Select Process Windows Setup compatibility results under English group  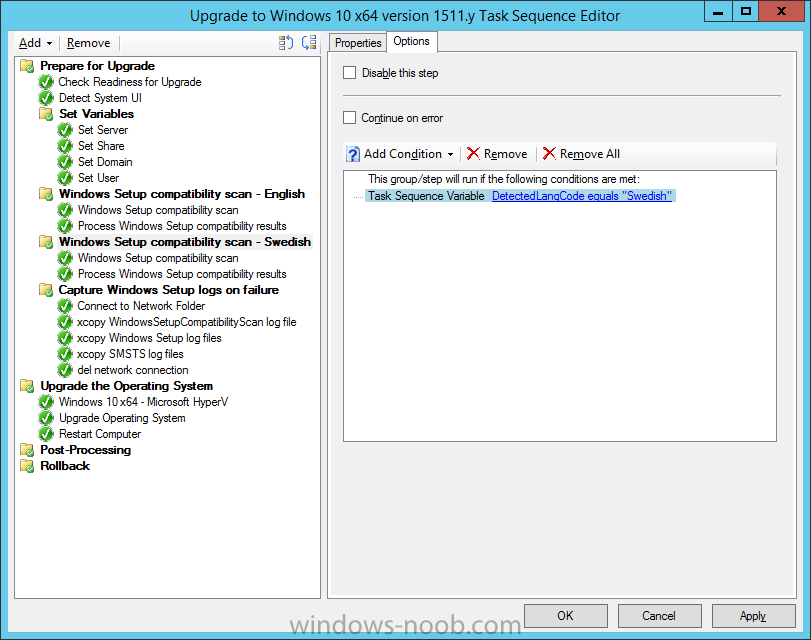(x=182, y=226)
